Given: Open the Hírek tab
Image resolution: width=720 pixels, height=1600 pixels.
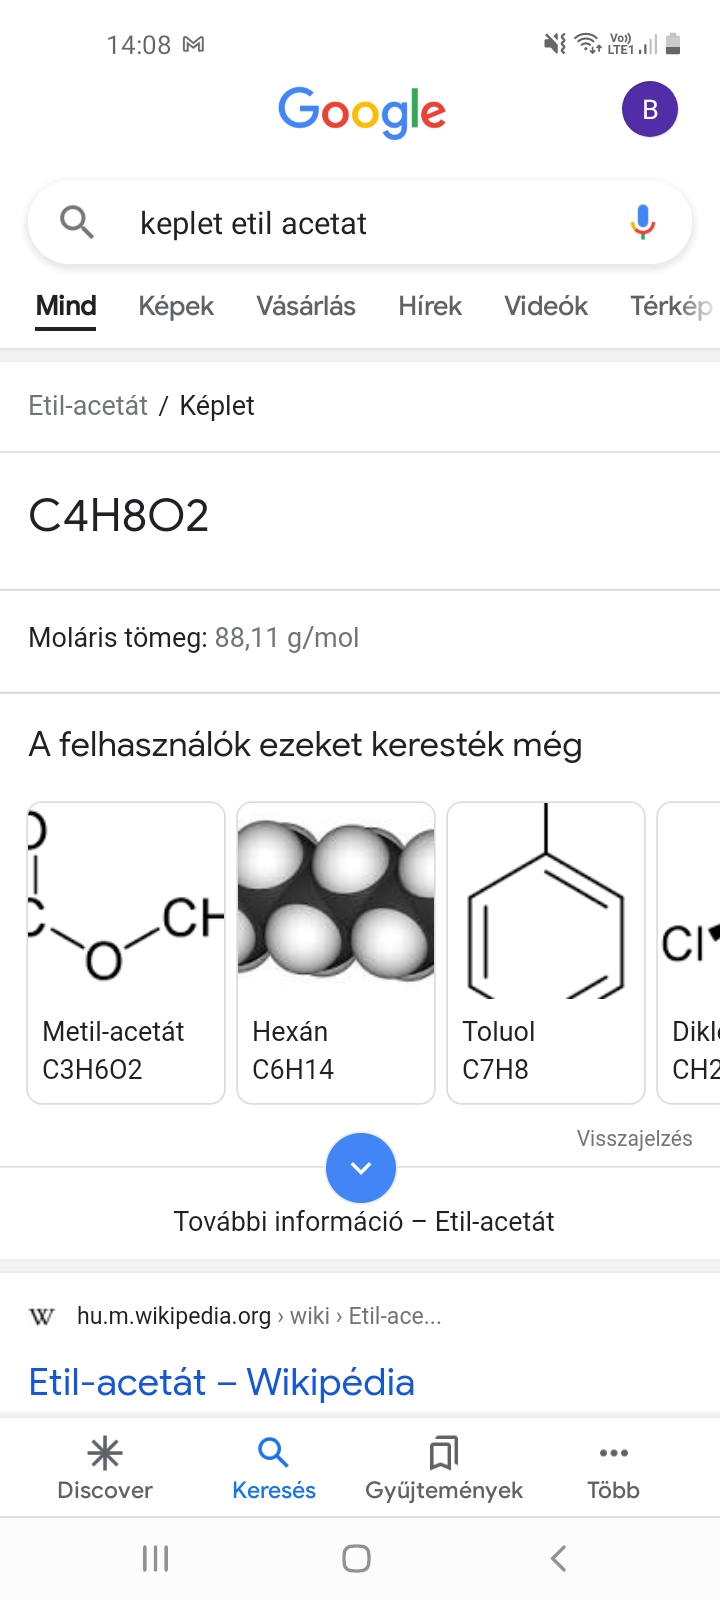Looking at the screenshot, I should 430,306.
